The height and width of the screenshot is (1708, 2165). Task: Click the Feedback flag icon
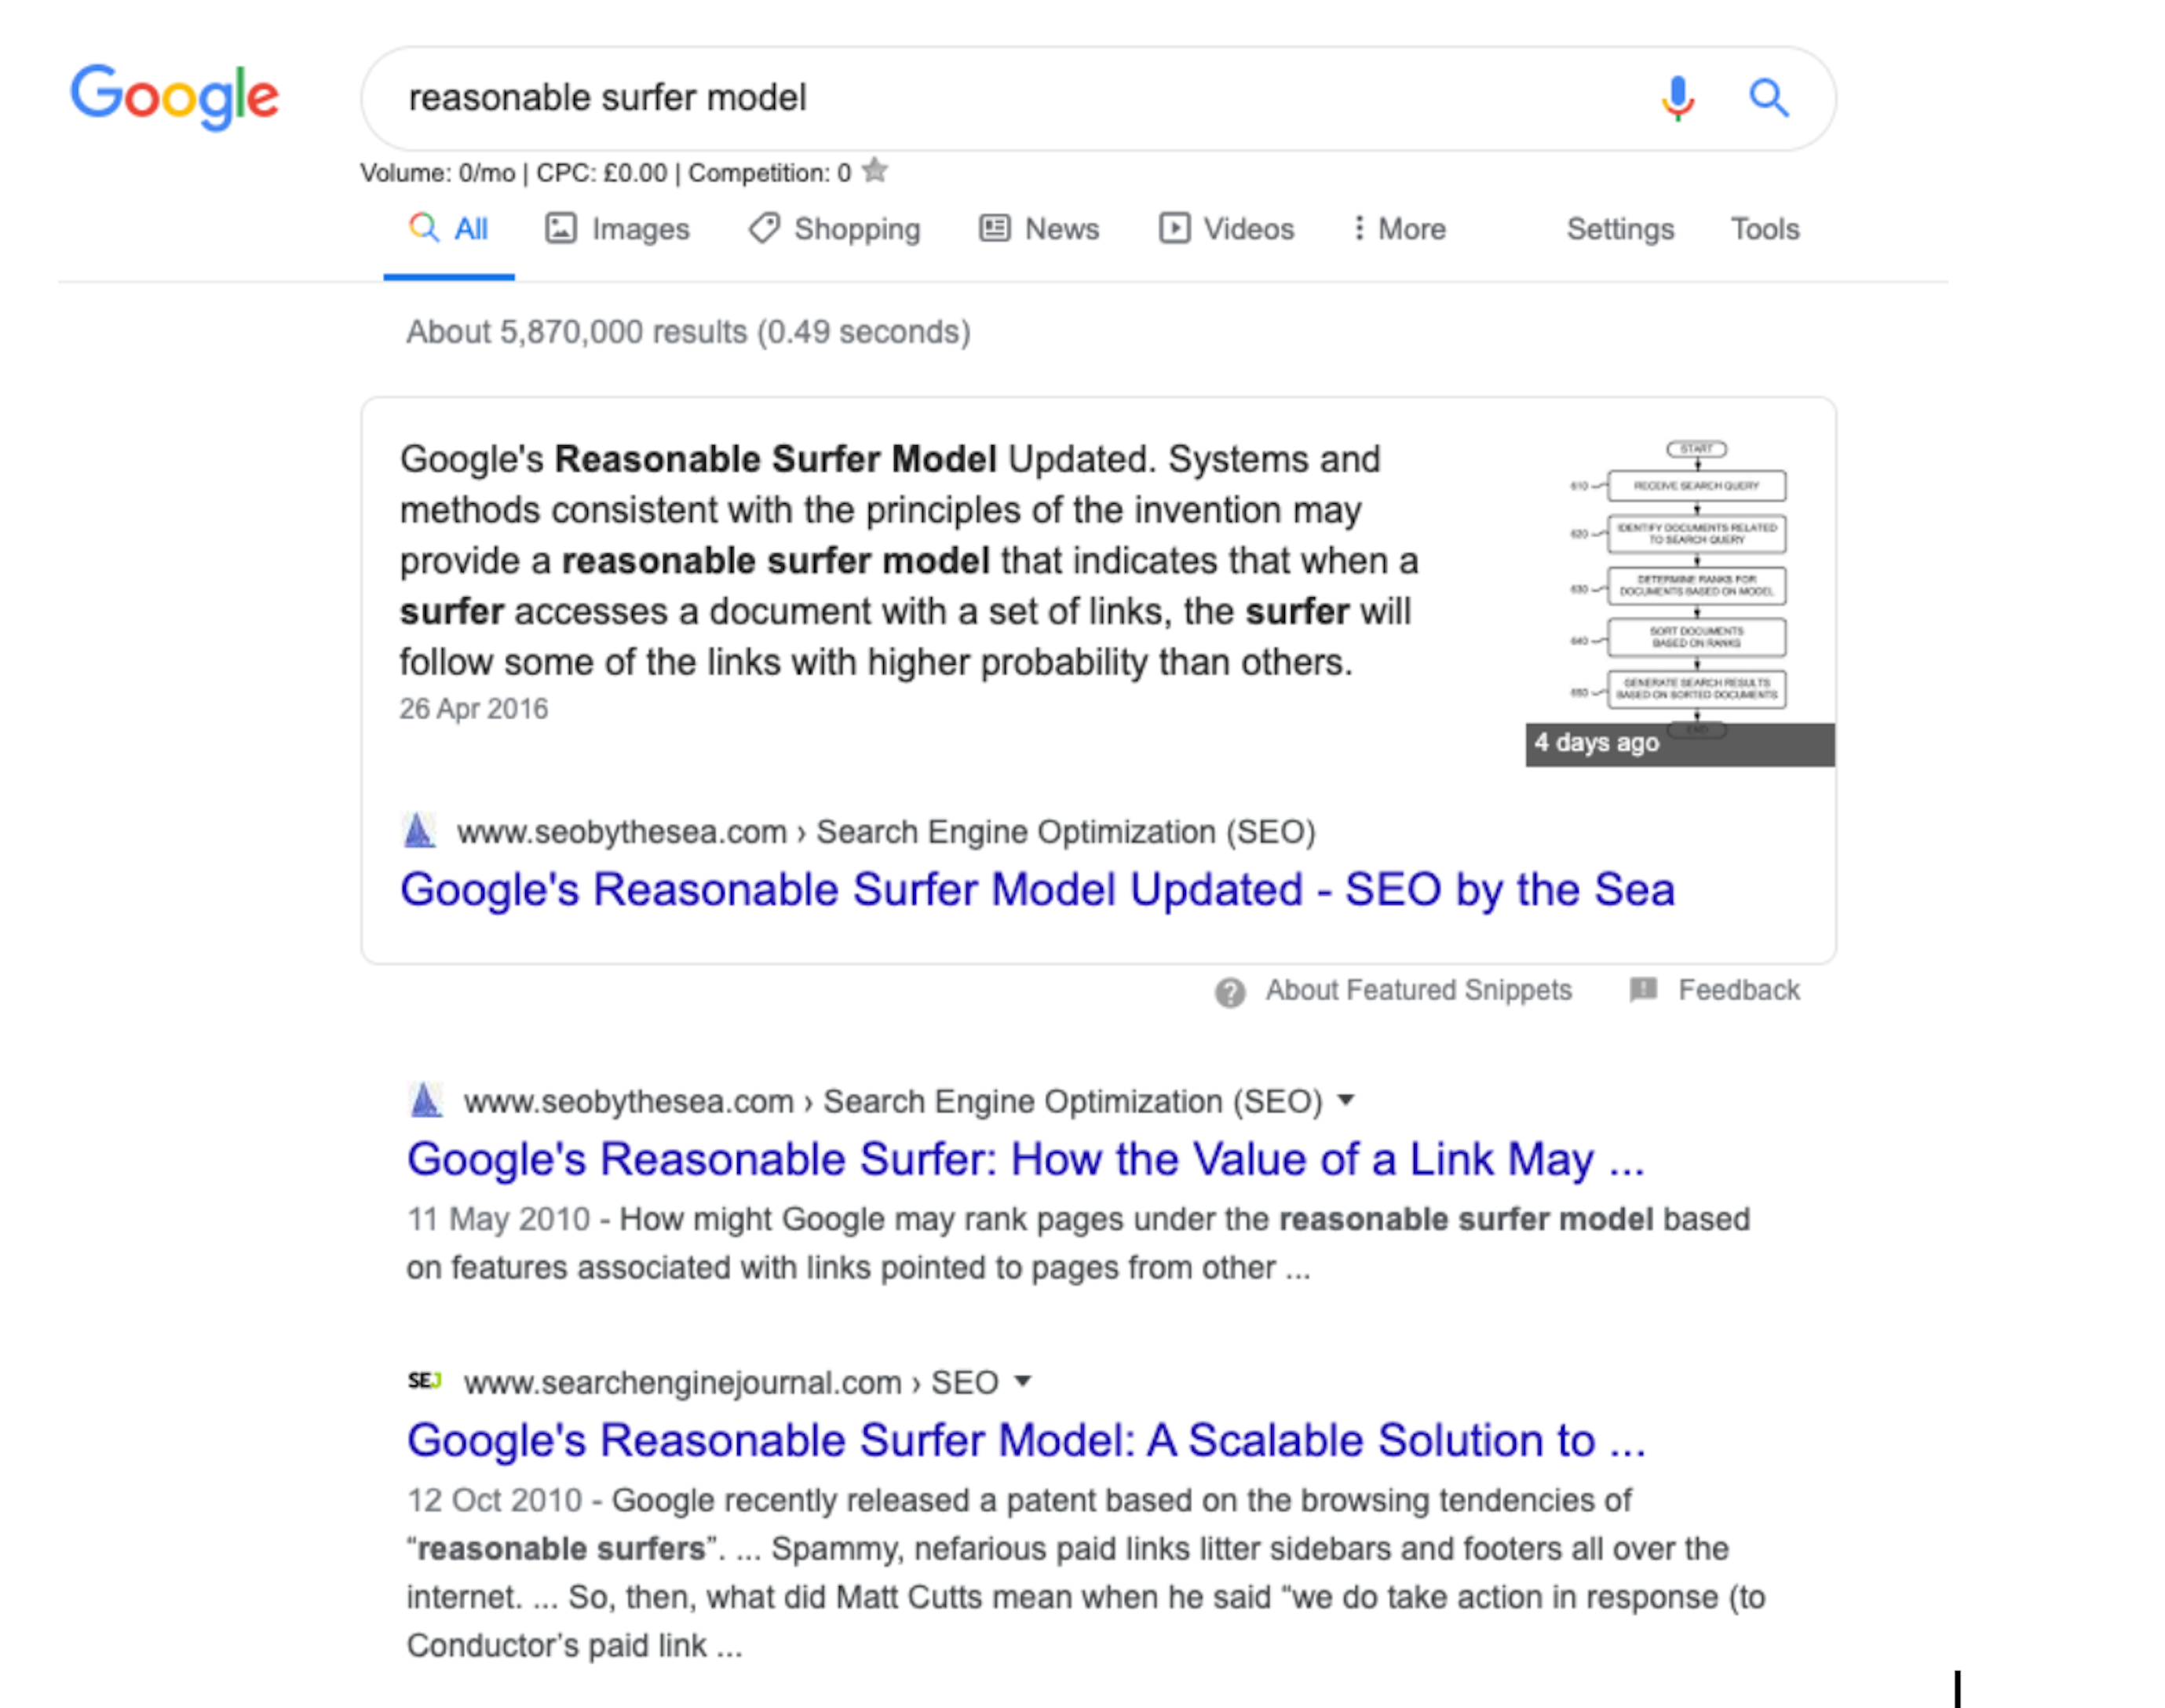tap(1642, 990)
